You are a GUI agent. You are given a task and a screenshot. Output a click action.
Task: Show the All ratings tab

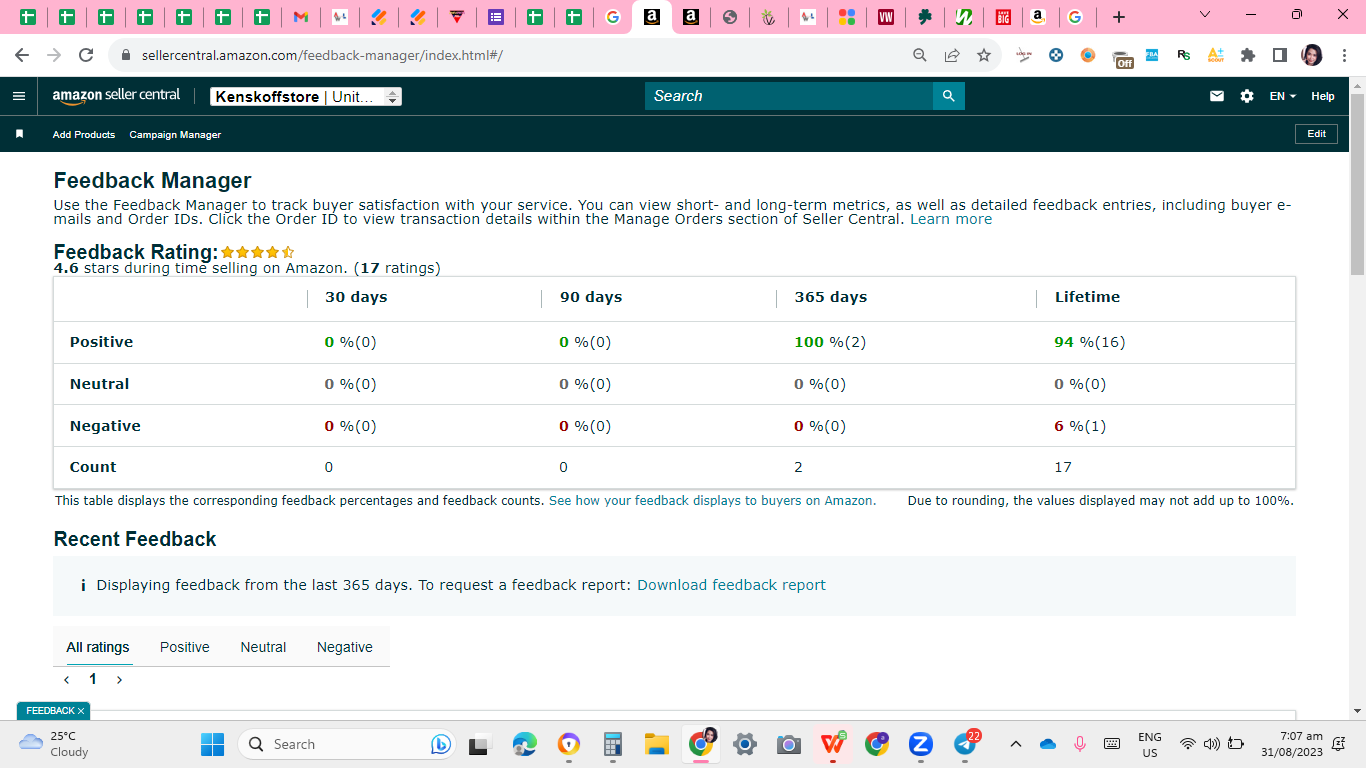coord(98,647)
